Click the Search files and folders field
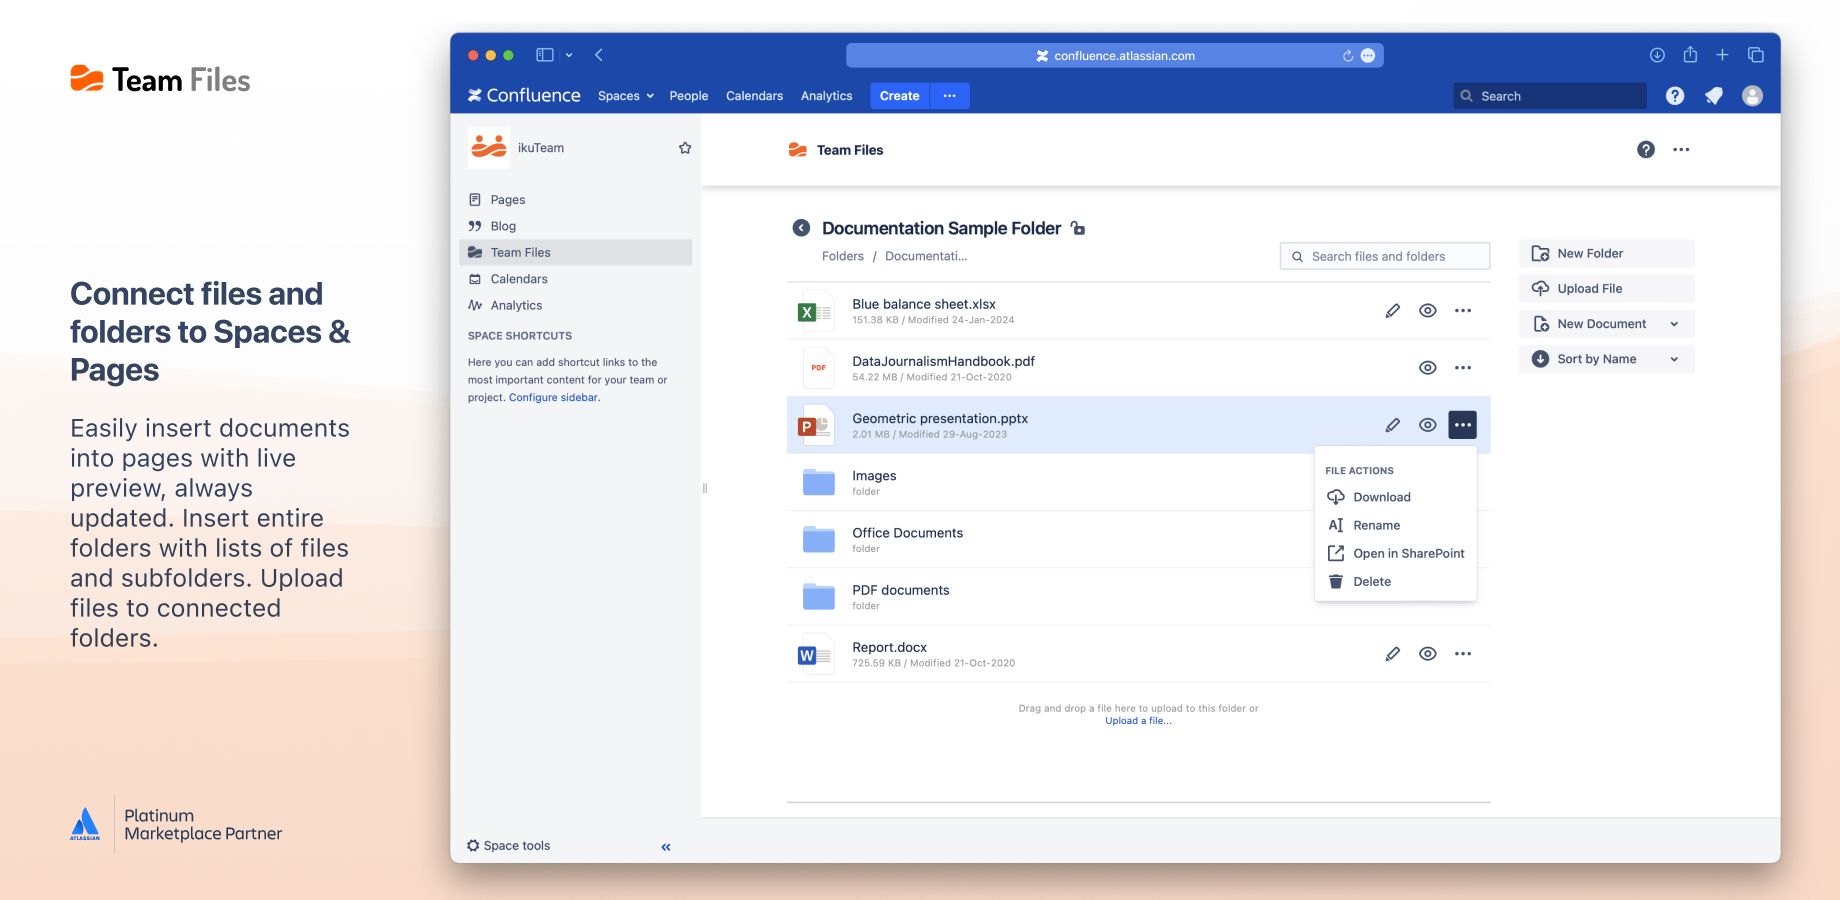Image resolution: width=1840 pixels, height=900 pixels. point(1385,257)
